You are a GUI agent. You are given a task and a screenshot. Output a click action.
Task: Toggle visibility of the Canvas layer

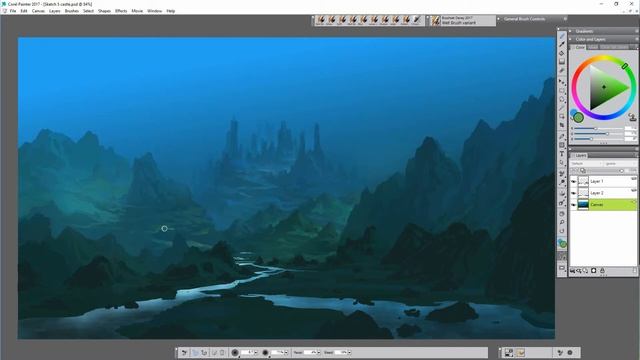tap(574, 204)
